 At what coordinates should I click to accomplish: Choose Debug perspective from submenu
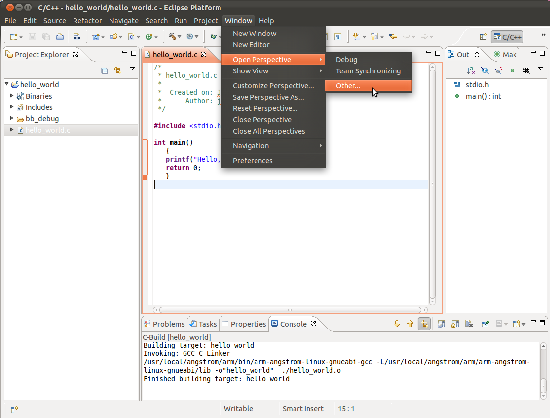point(346,60)
